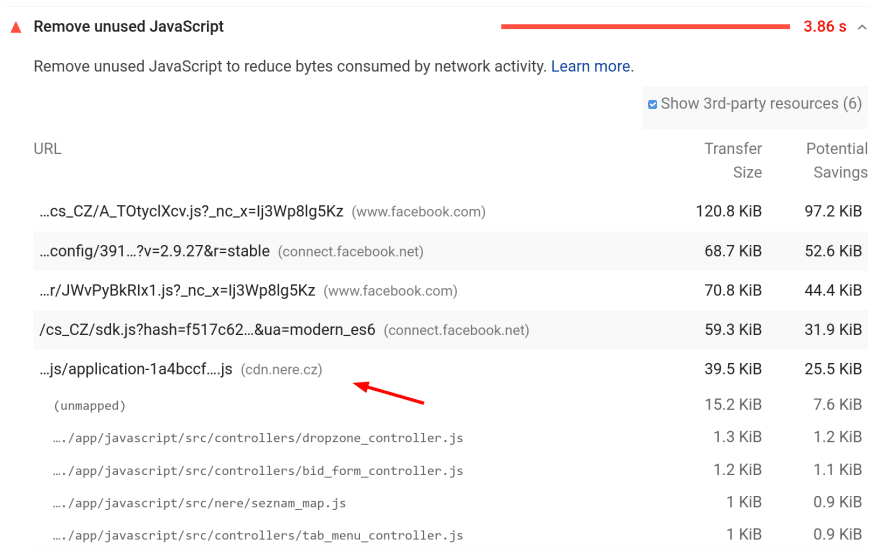Screen dimensions: 880x552
Task: Click the red warning triangle icon
Action: (16, 27)
